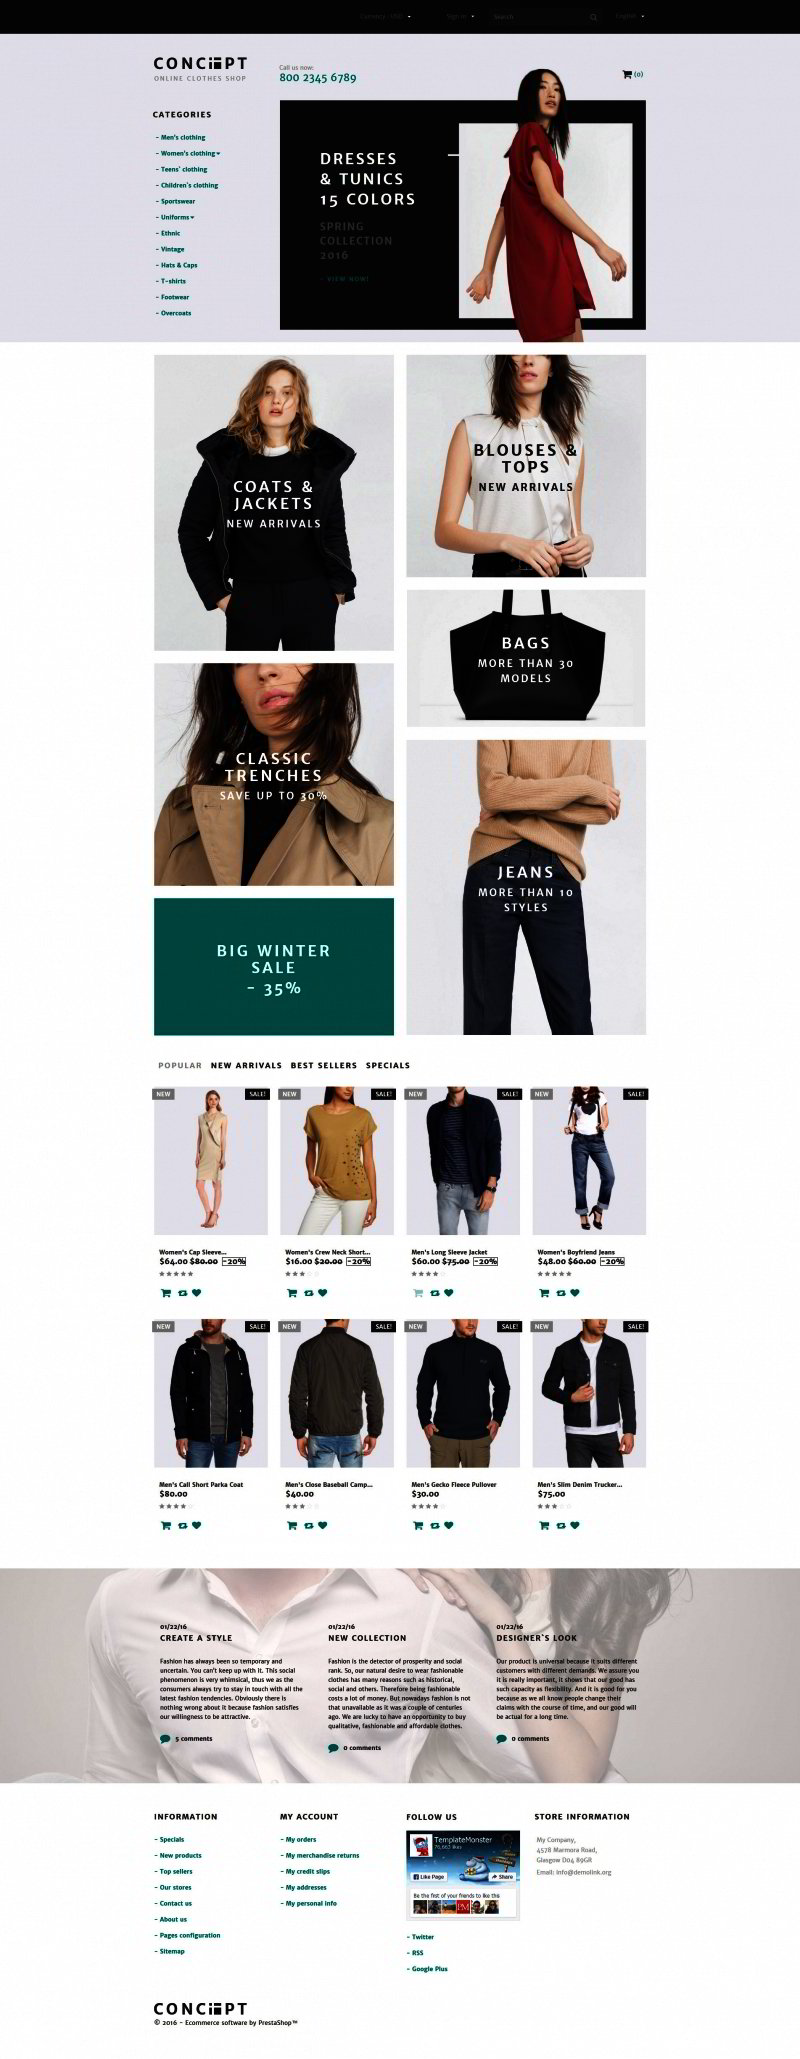This screenshot has height=2059, width=800.
Task: Switch to the New Arrivals tab
Action: (x=246, y=1065)
